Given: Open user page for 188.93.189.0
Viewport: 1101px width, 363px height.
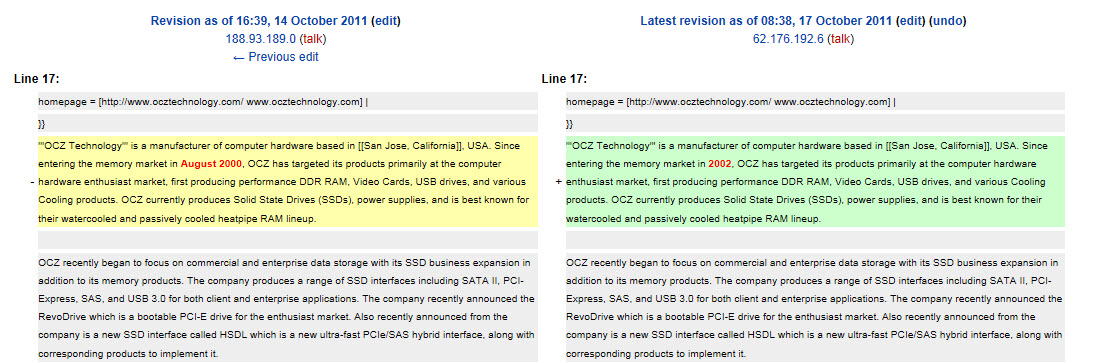Looking at the screenshot, I should click(261, 39).
